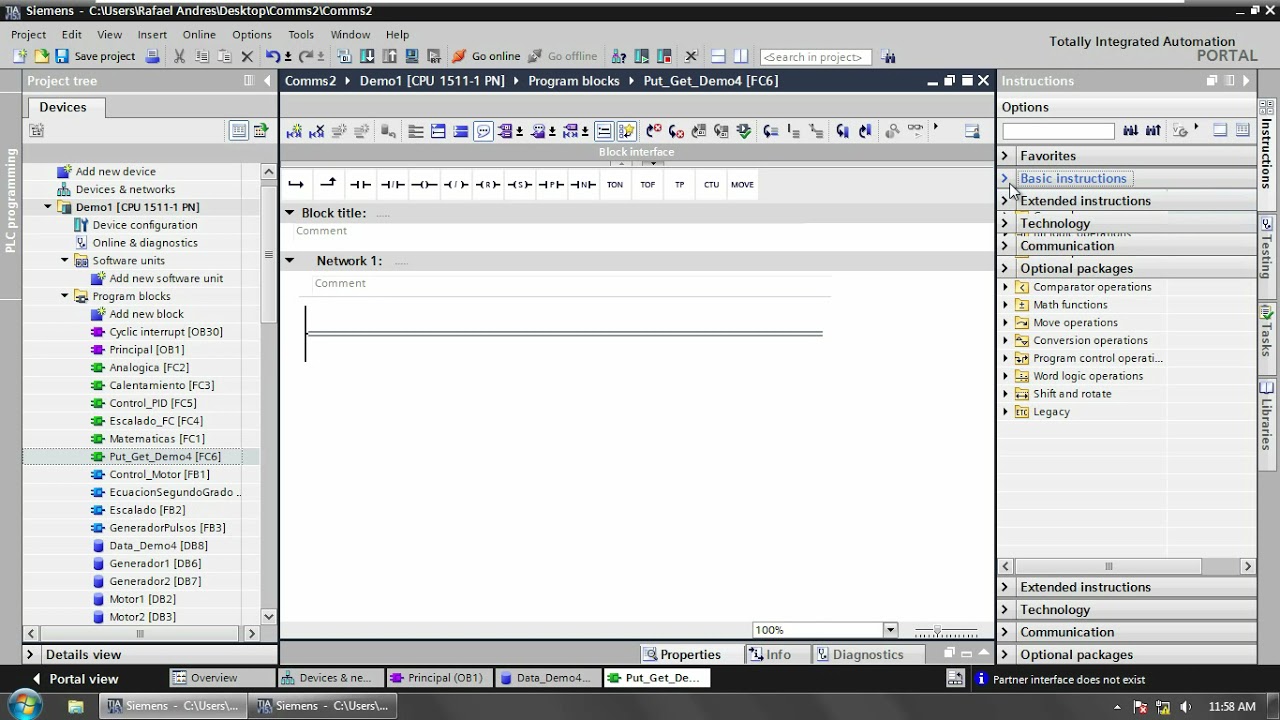This screenshot has width=1280, height=720.
Task: Insert MOVE instruction from favorites
Action: coord(742,185)
